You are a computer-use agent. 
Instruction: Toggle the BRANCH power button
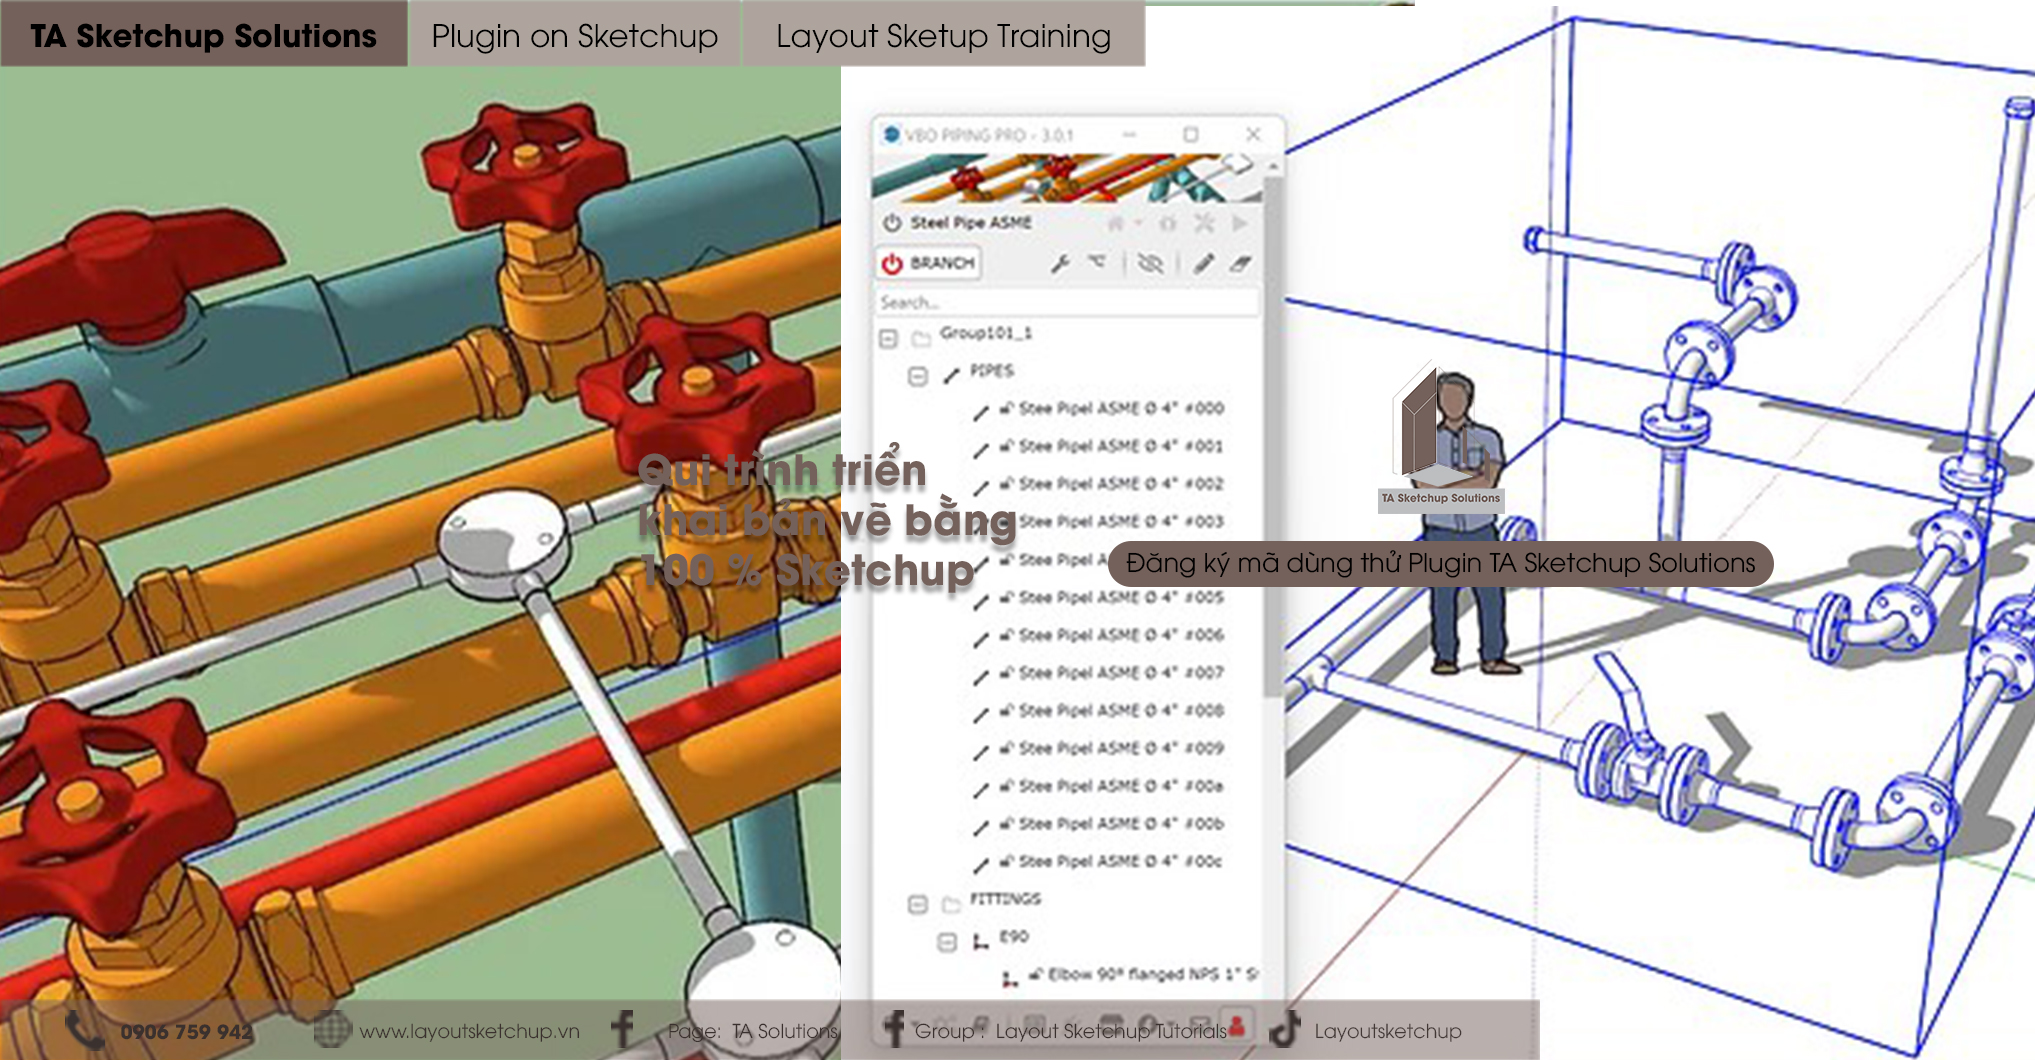pyautogui.click(x=928, y=262)
